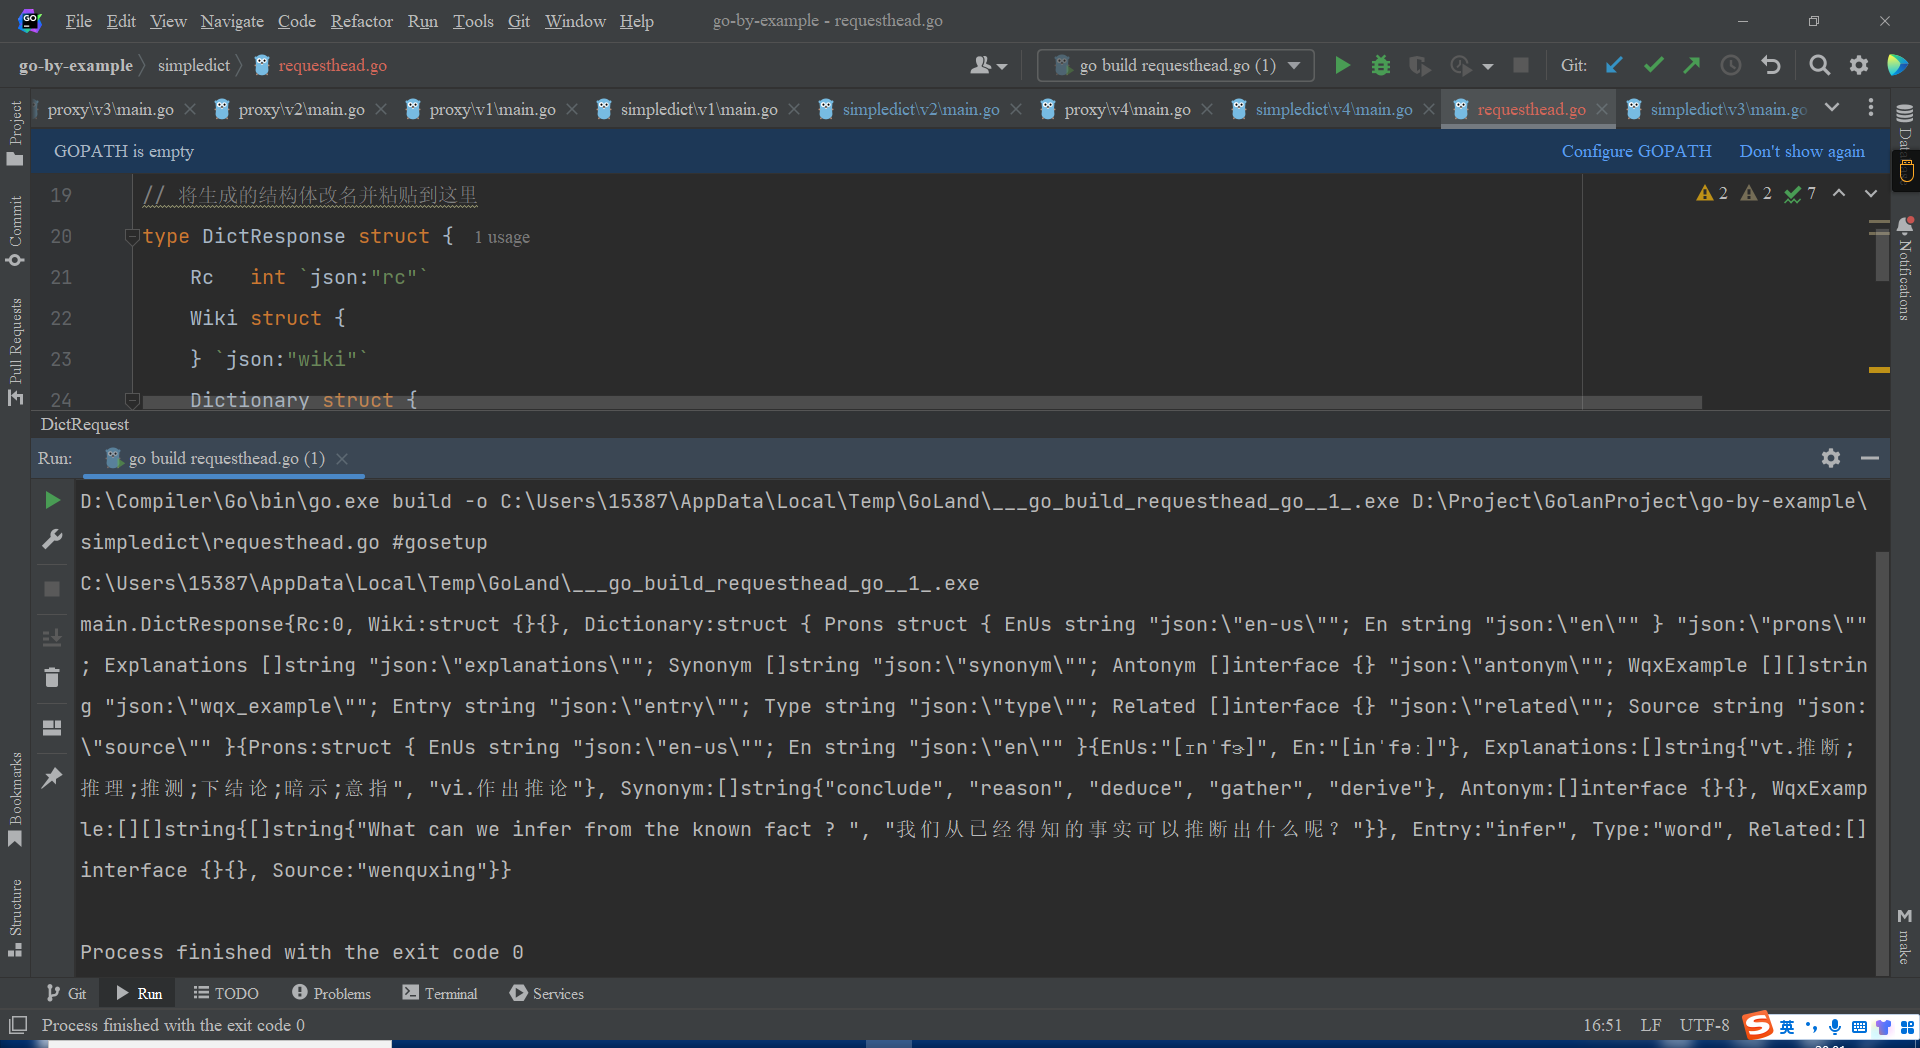The image size is (1920, 1048).
Task: Click the Git Commit checkmark icon
Action: tap(1653, 66)
